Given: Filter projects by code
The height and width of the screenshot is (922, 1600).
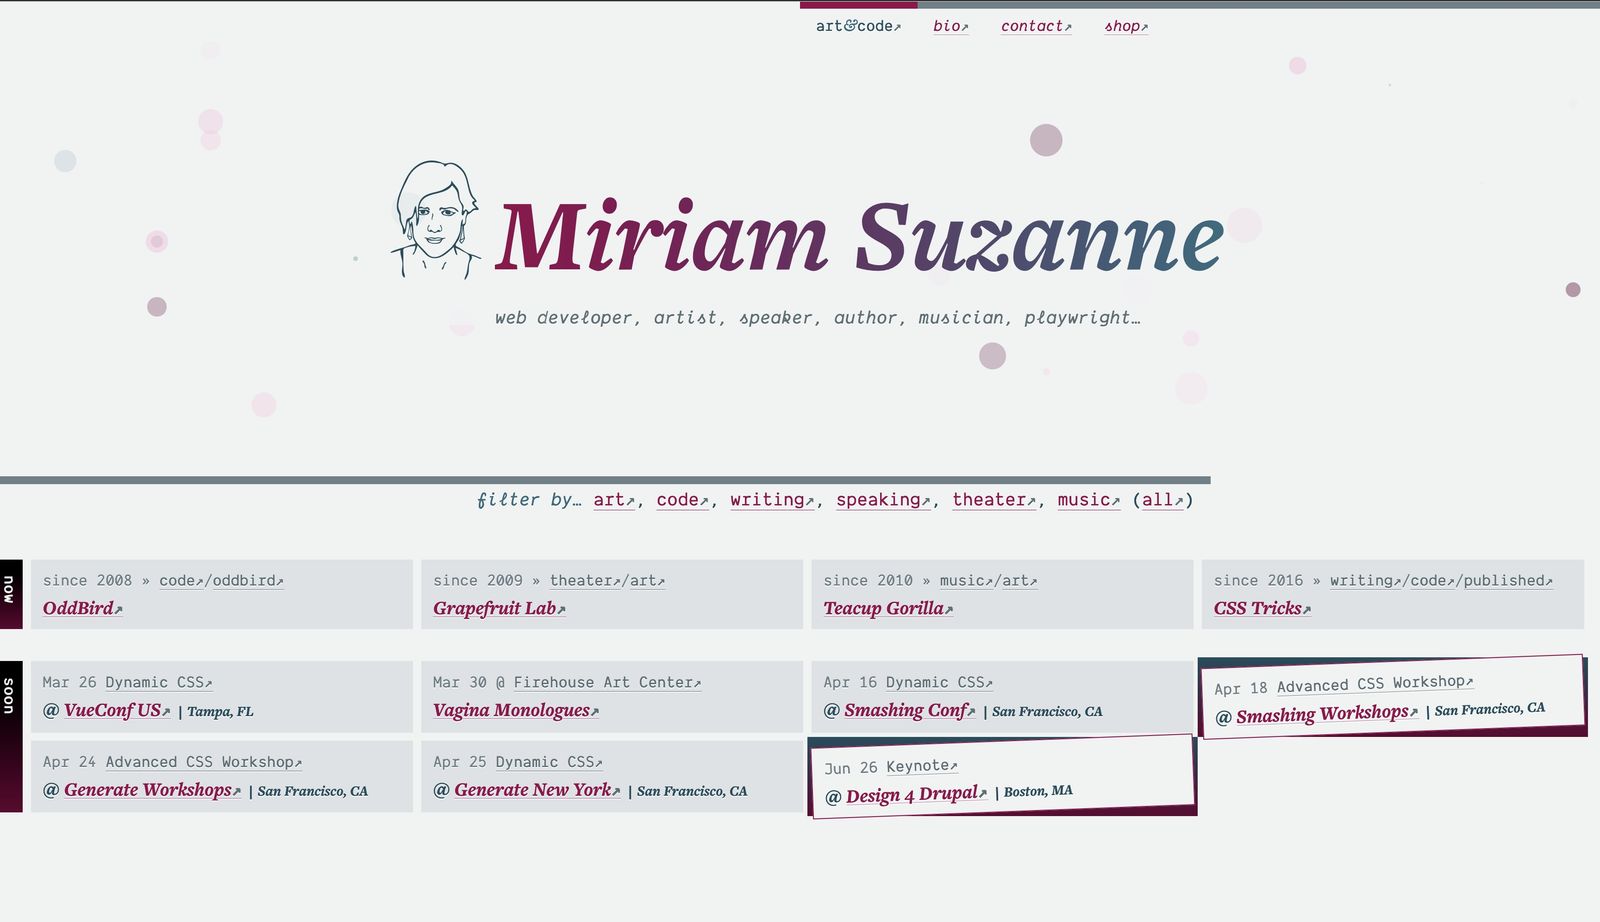Looking at the screenshot, I should click(x=681, y=500).
